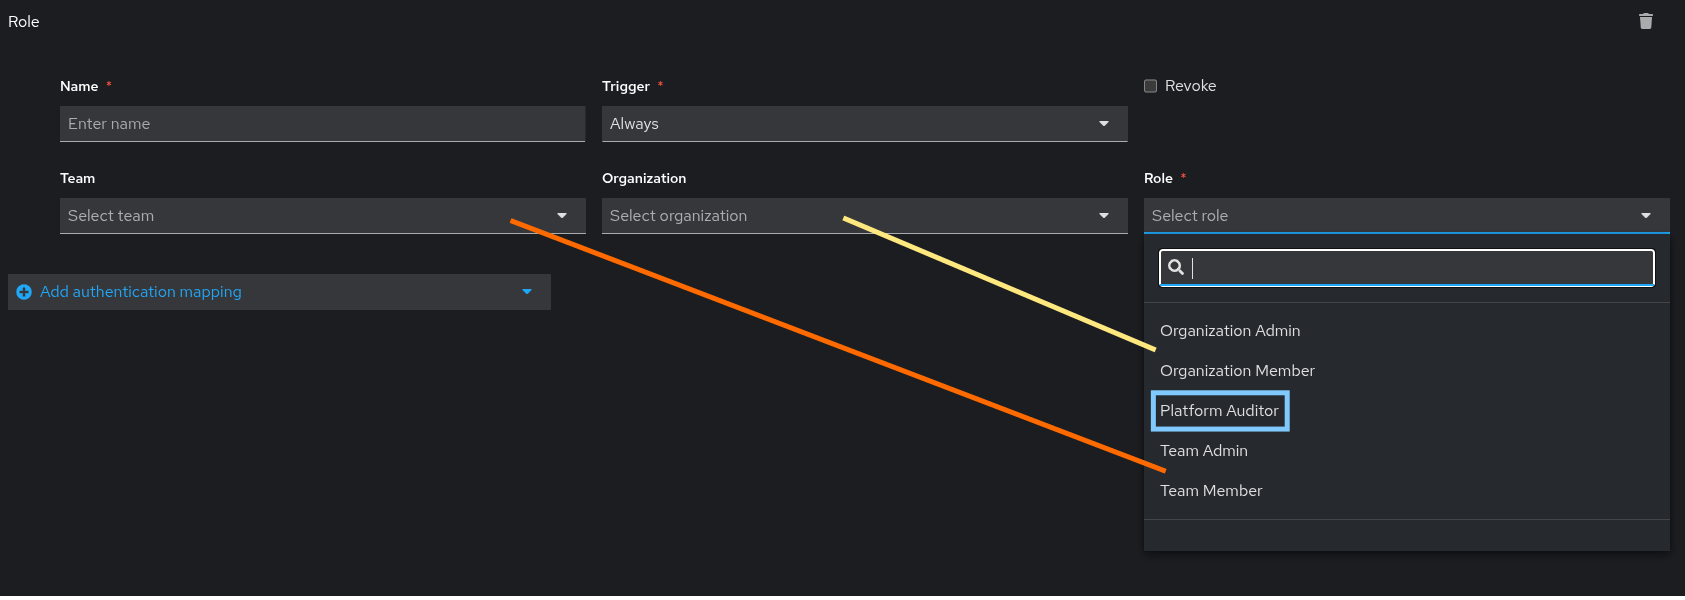This screenshot has height=600, width=1685.
Task: Pick Team Member in the role list
Action: [1211, 491]
